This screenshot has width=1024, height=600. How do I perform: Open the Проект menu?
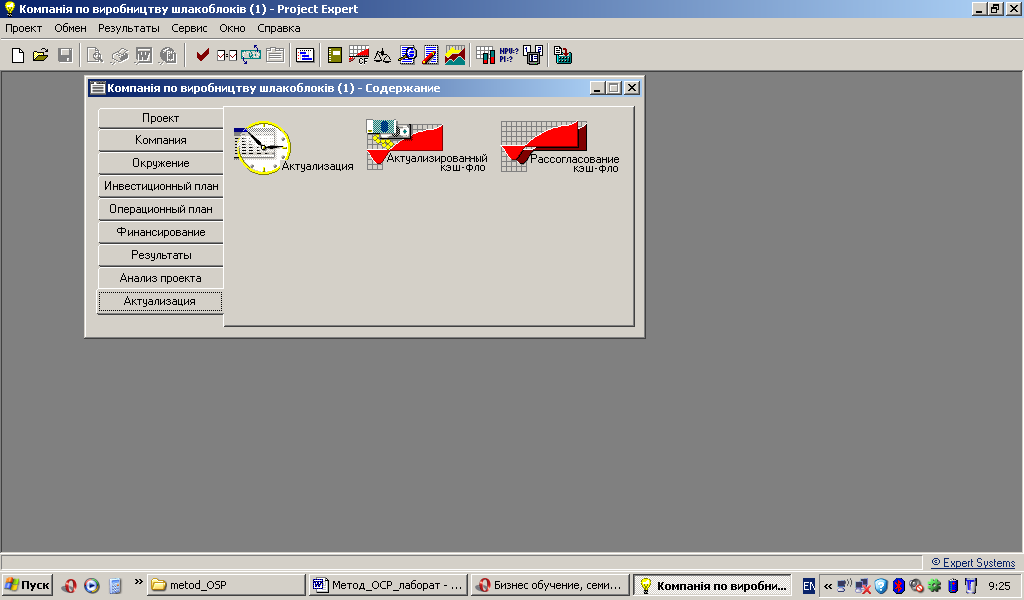pyautogui.click(x=24, y=28)
